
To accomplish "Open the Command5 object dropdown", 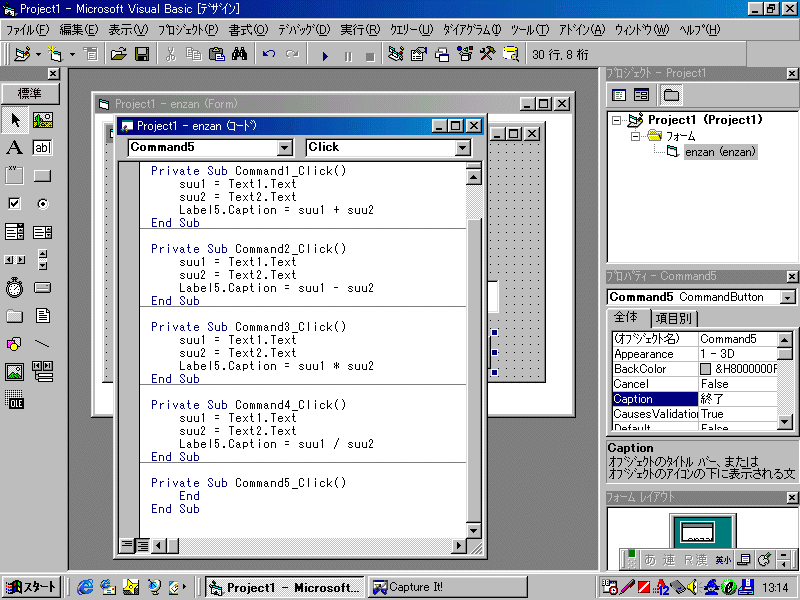I will pos(285,148).
